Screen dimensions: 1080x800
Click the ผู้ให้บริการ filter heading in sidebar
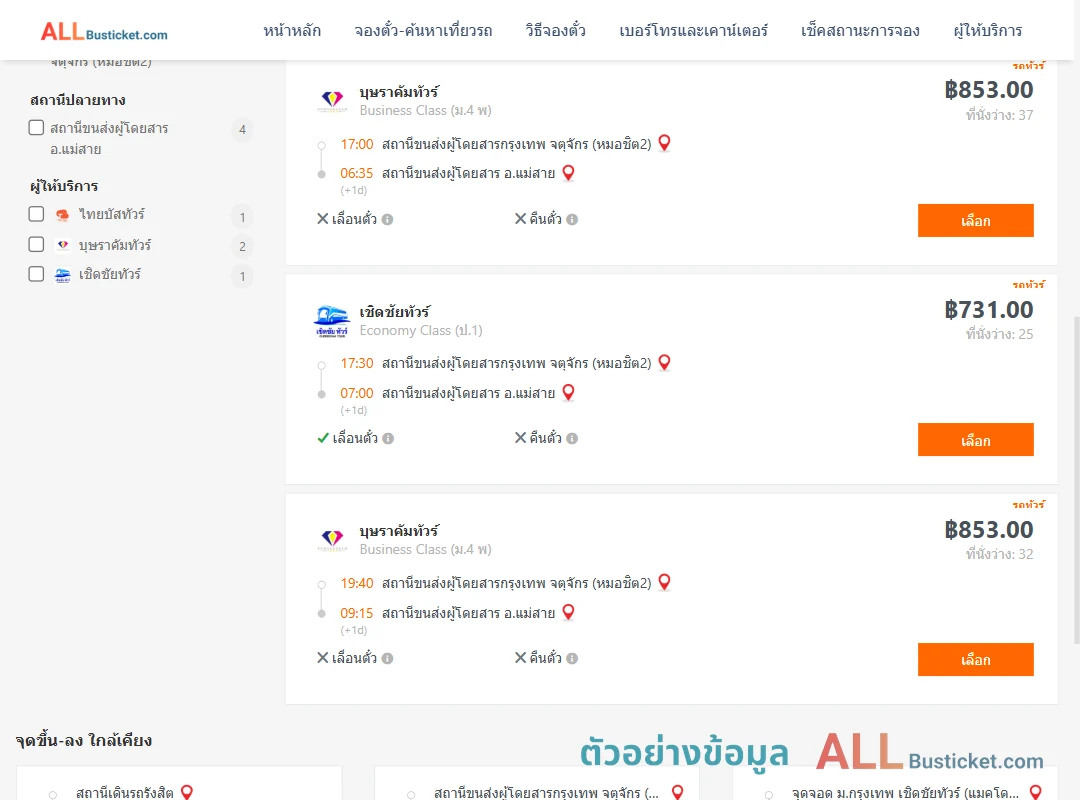[x=64, y=186]
